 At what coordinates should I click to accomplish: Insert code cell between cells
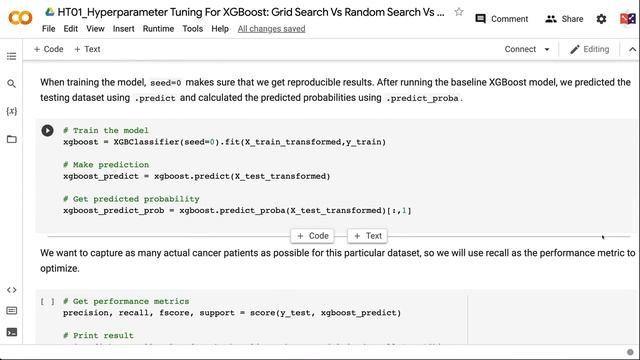click(x=313, y=236)
